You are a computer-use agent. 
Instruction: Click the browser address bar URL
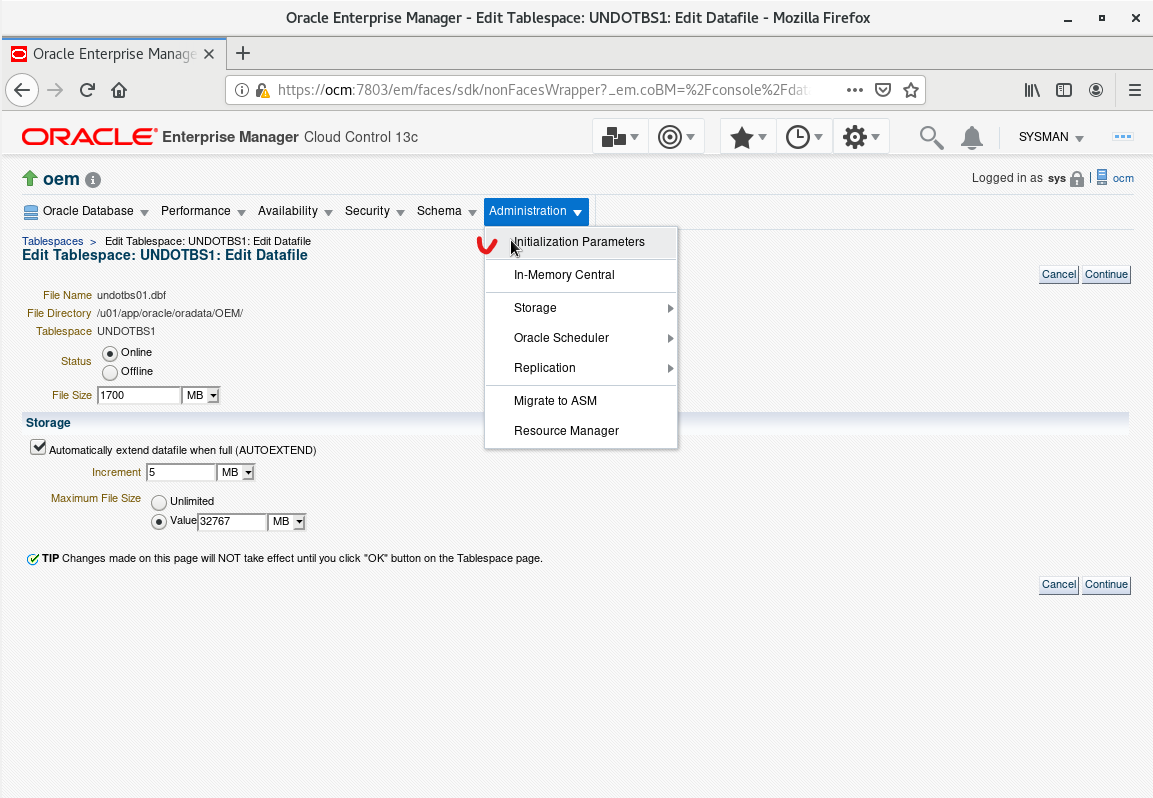(544, 90)
